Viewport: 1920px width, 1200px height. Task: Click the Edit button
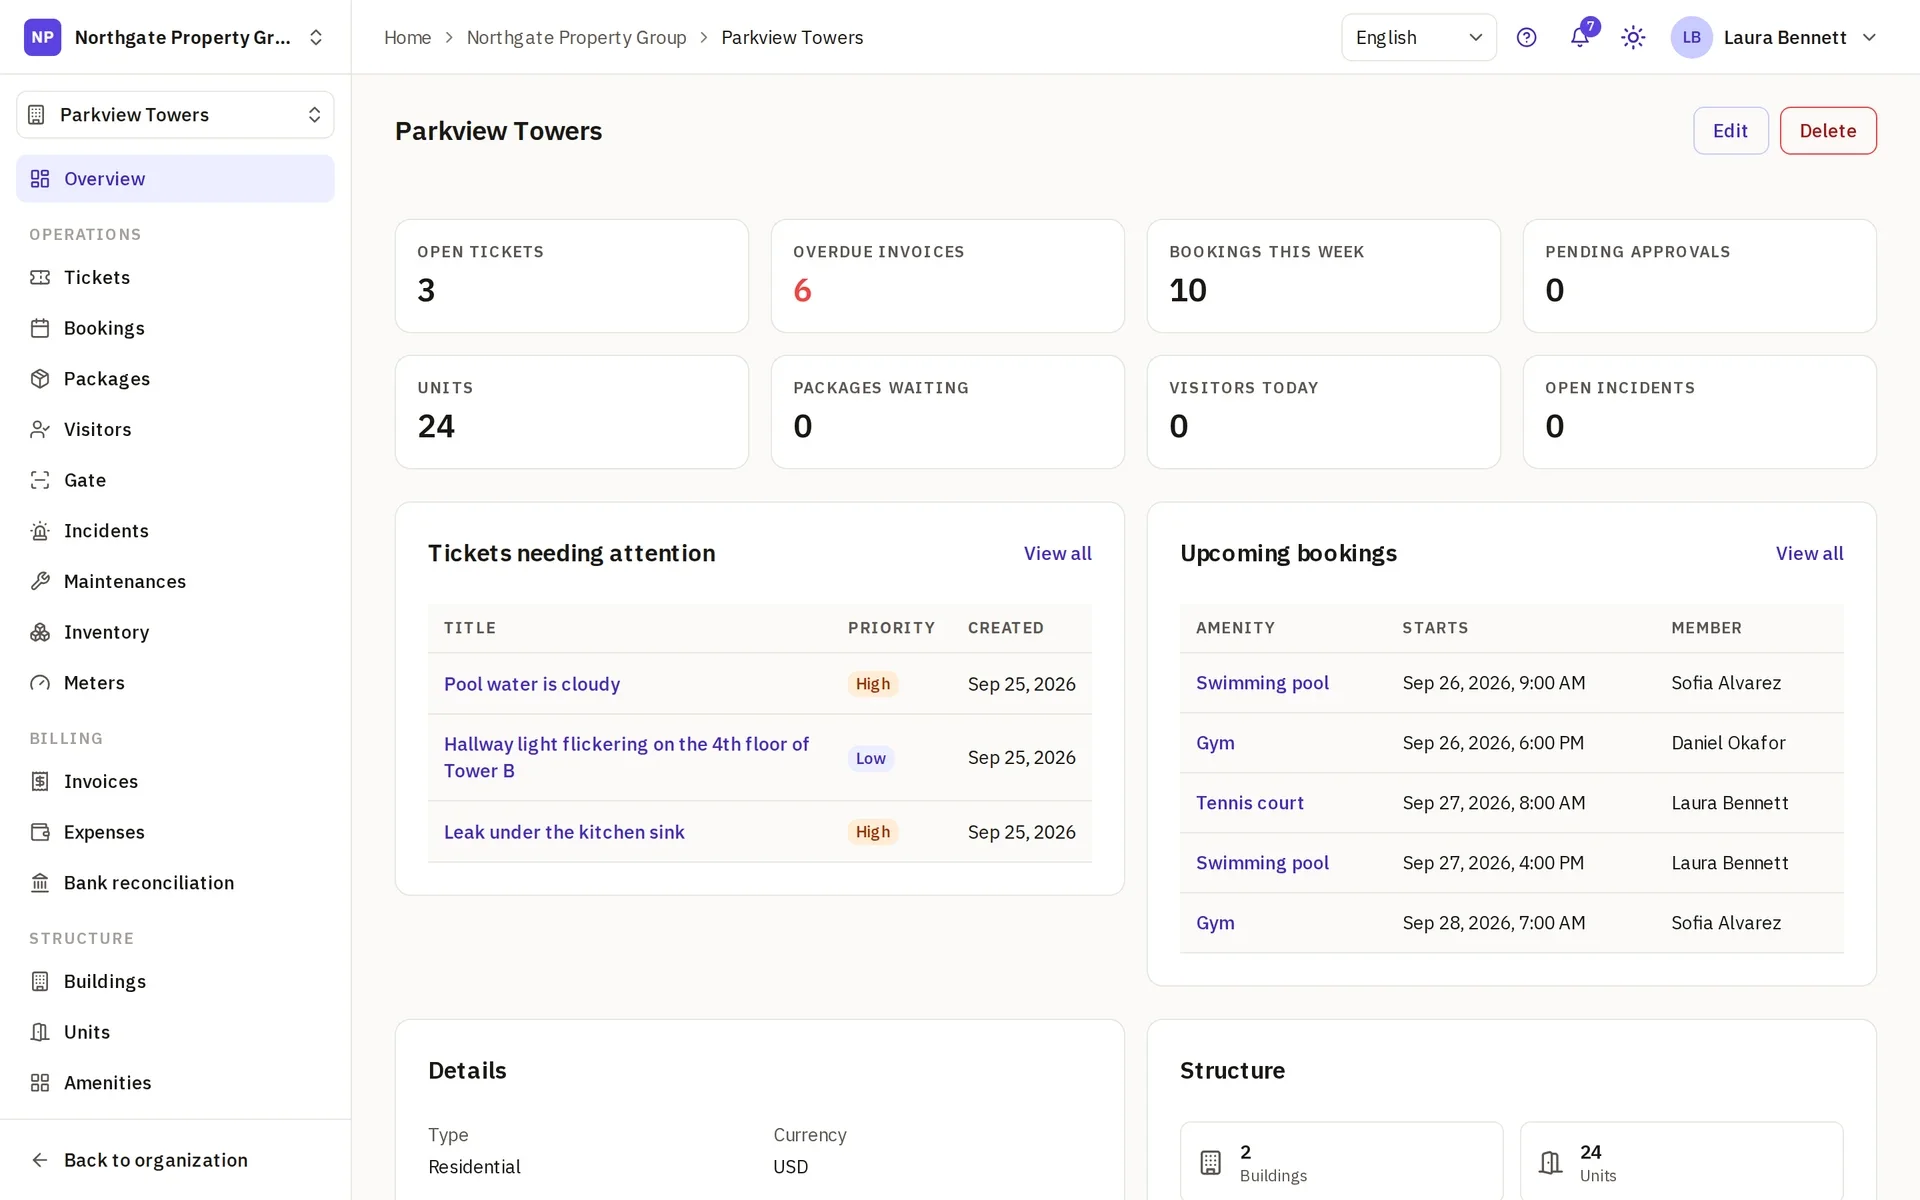[1730, 131]
